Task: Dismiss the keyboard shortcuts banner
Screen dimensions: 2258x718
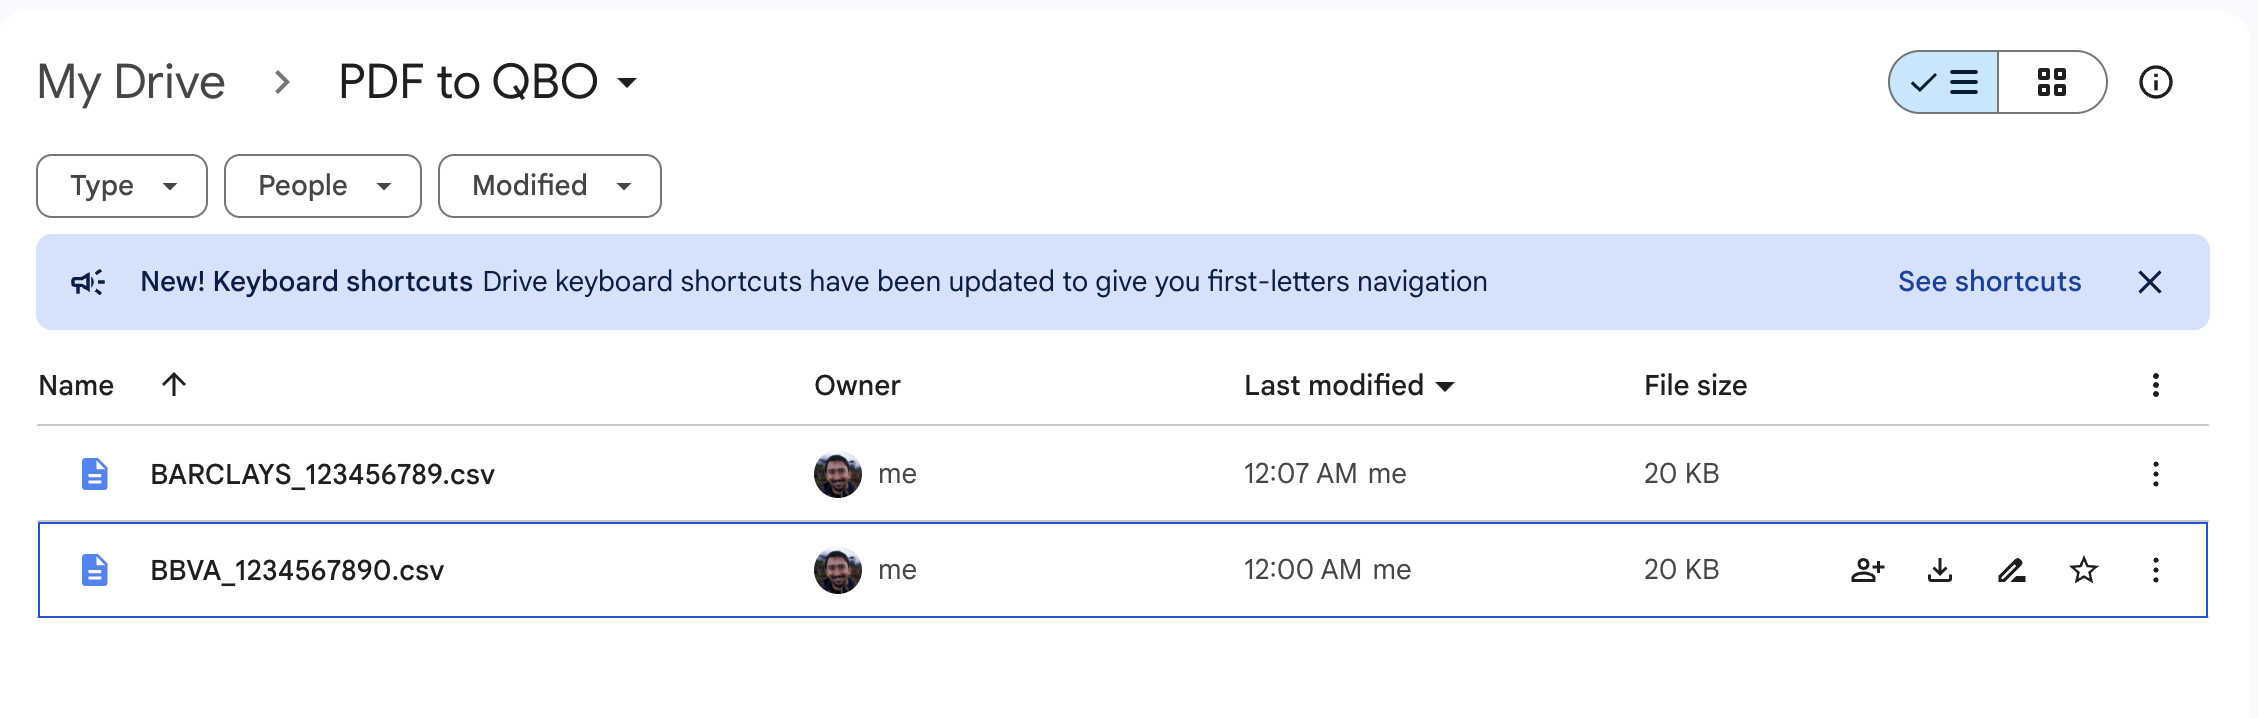Action: tap(2150, 282)
